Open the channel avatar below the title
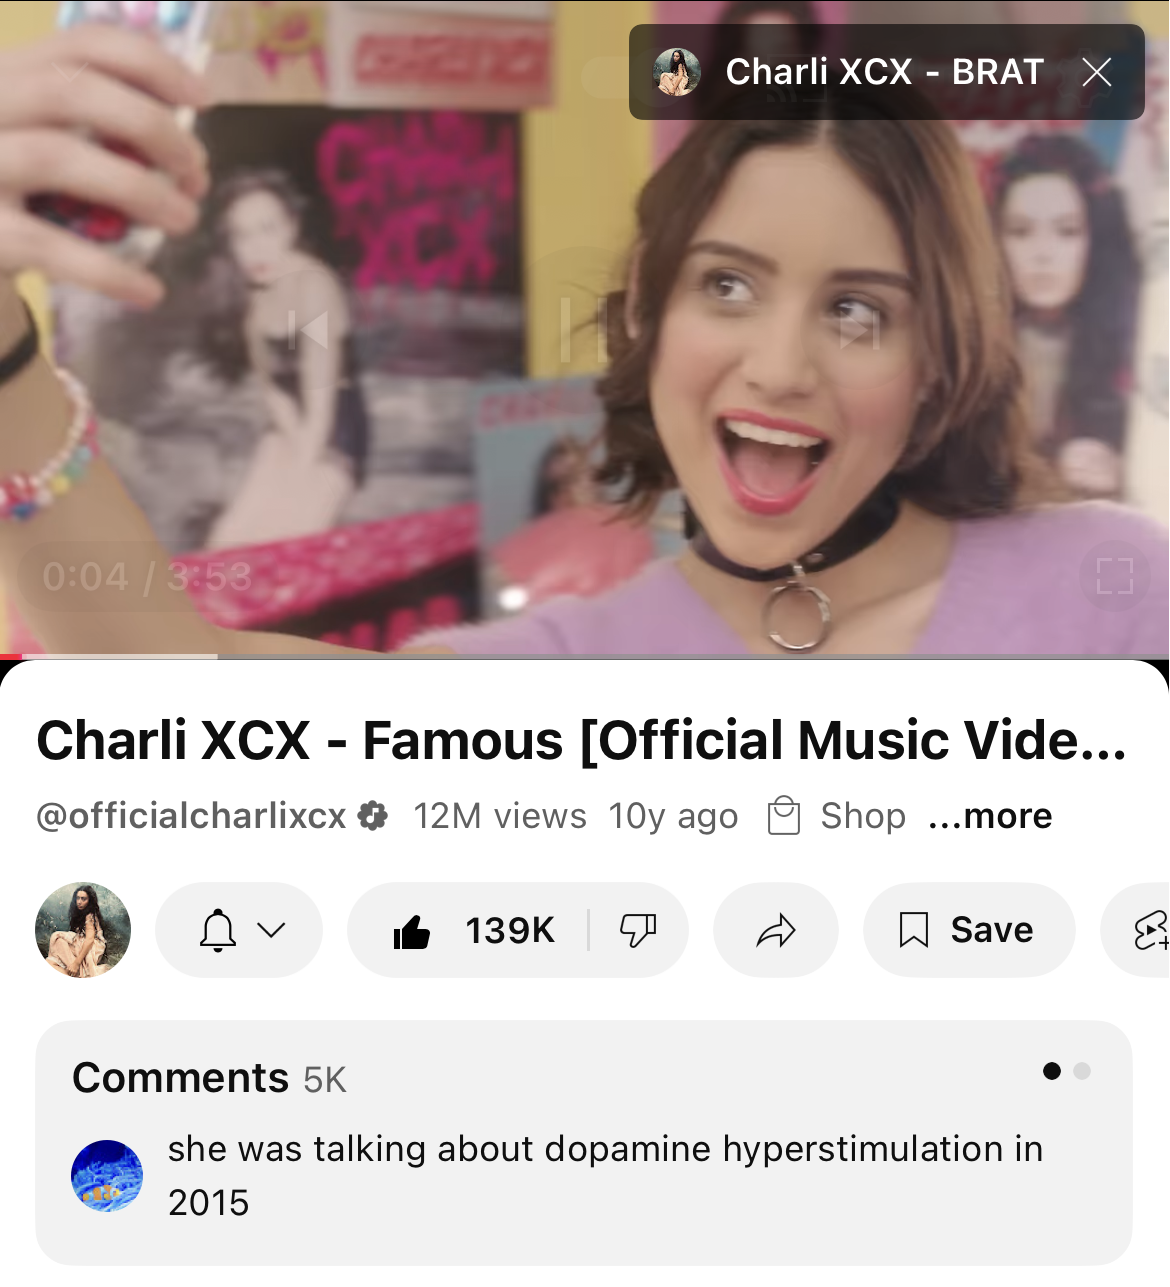 click(x=83, y=930)
